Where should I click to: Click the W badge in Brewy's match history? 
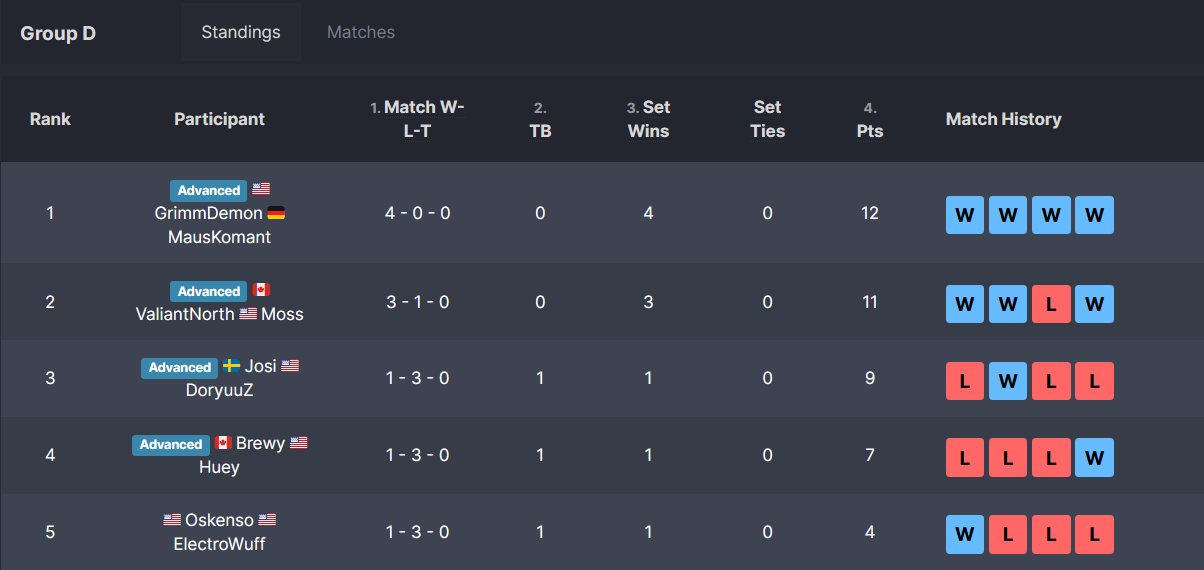coord(1094,458)
